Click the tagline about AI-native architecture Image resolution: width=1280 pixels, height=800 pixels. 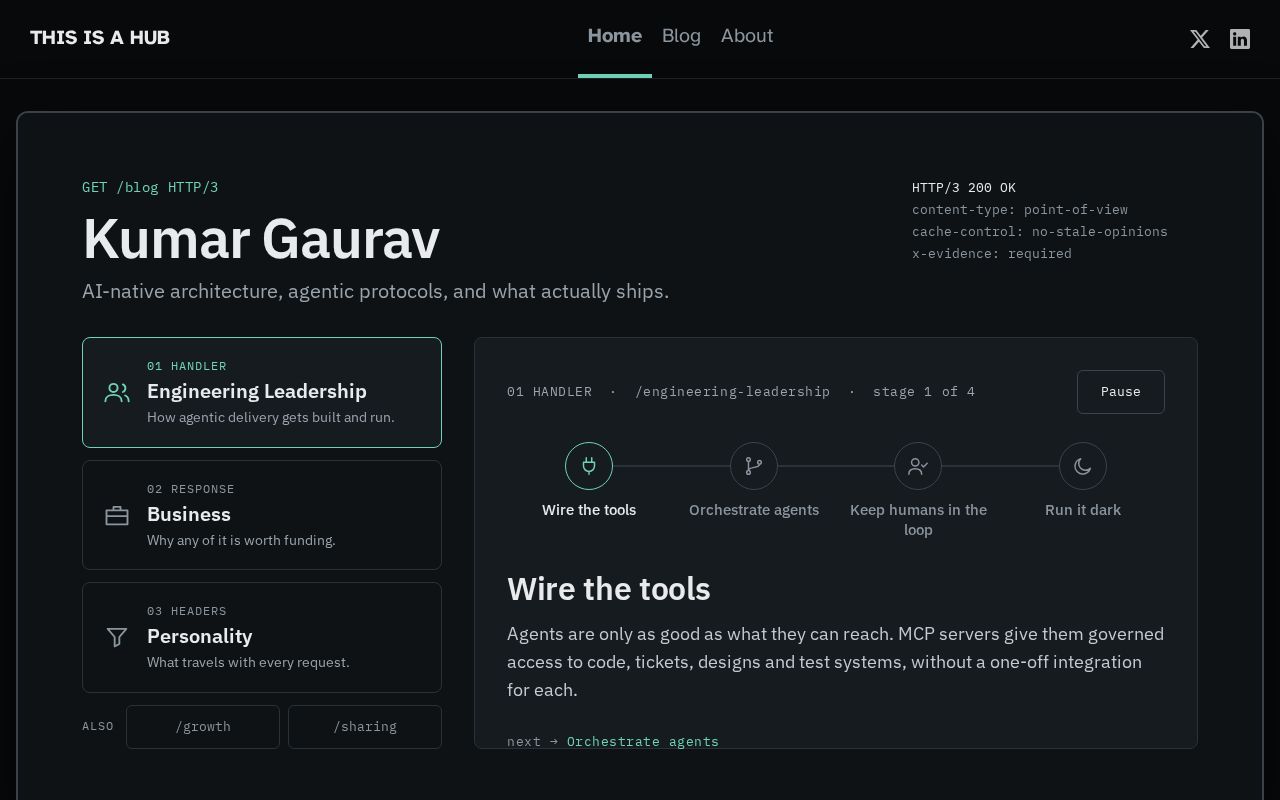click(375, 291)
